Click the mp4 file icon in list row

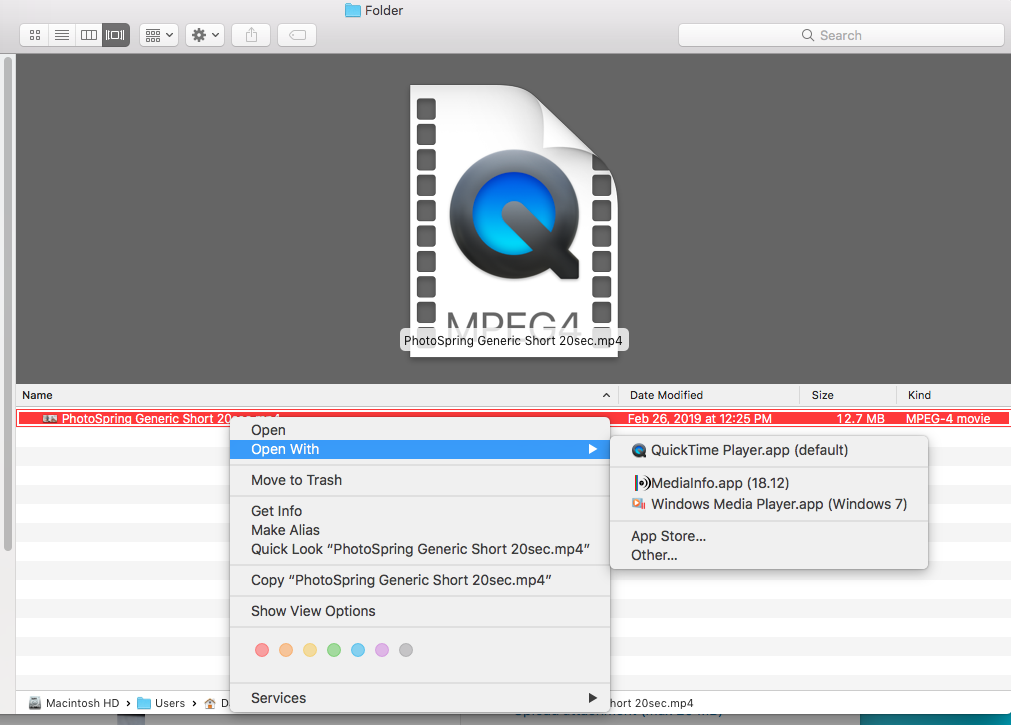click(x=50, y=419)
